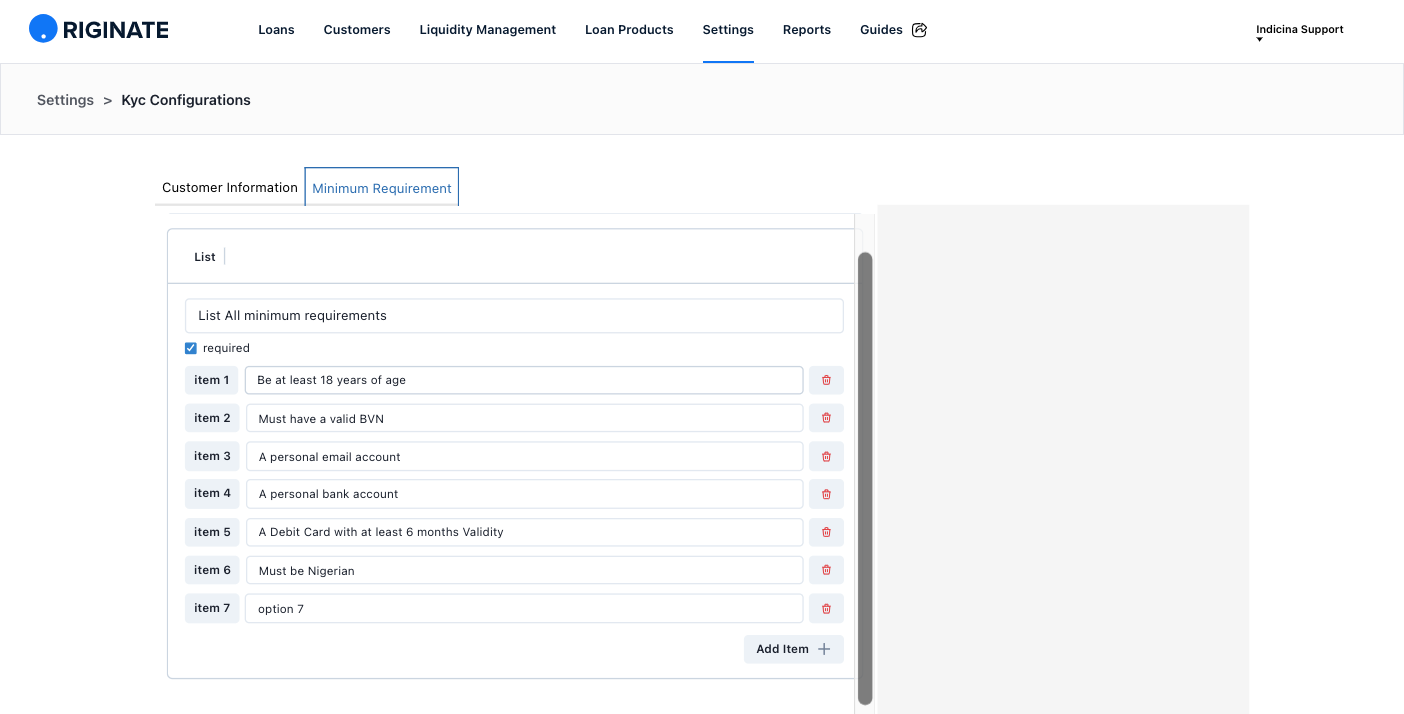
Task: Edit the A personal bank account field
Action: [524, 494]
